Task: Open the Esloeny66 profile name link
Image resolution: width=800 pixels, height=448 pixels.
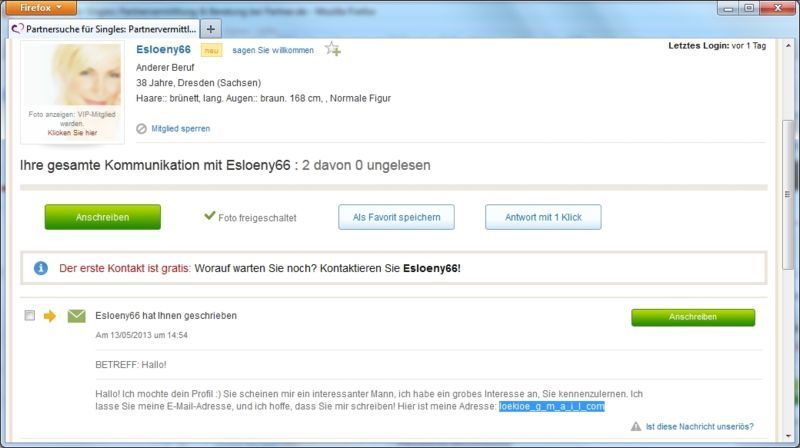Action: 163,50
